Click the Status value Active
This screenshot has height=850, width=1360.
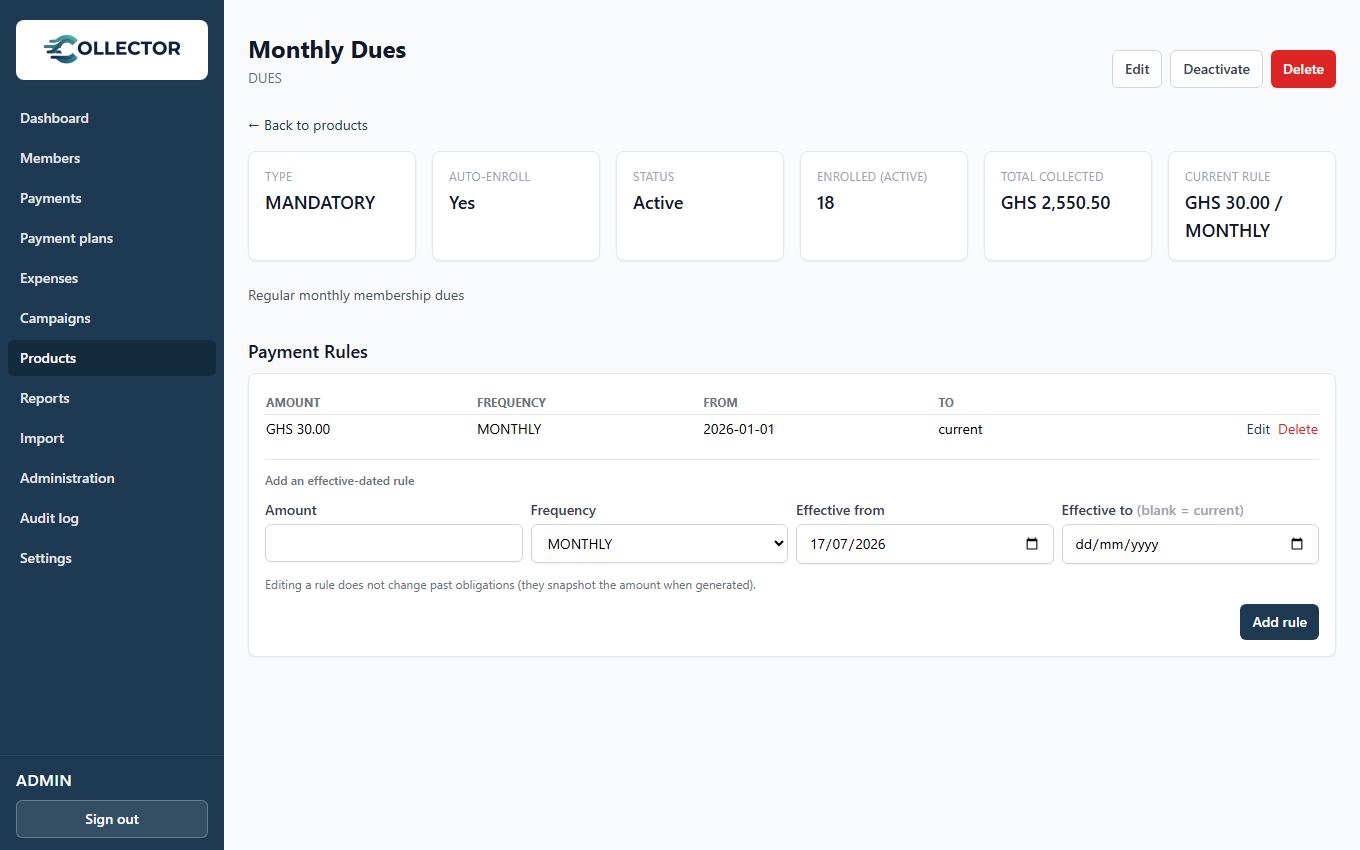(x=658, y=203)
